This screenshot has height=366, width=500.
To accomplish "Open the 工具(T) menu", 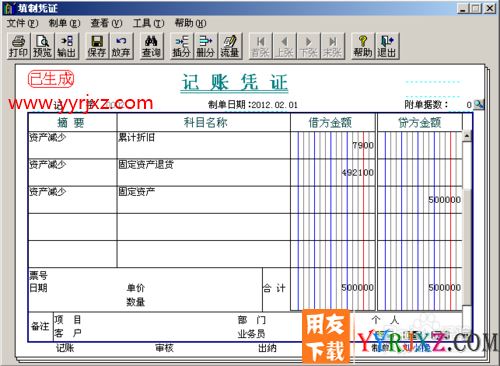I will (x=148, y=23).
